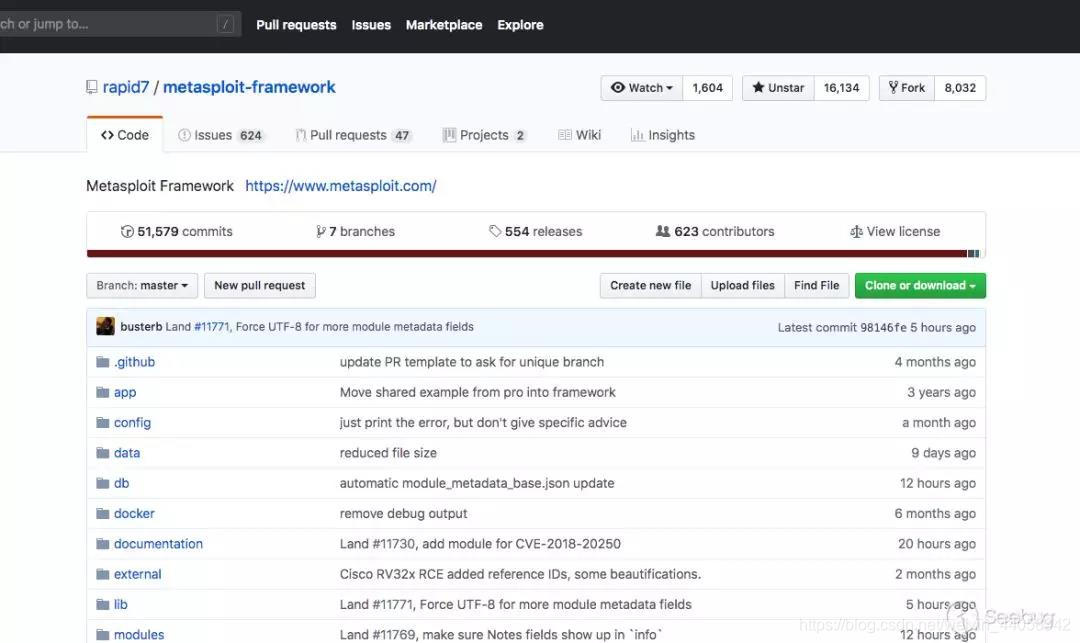View the 7 branches
The height and width of the screenshot is (643, 1080).
point(355,231)
